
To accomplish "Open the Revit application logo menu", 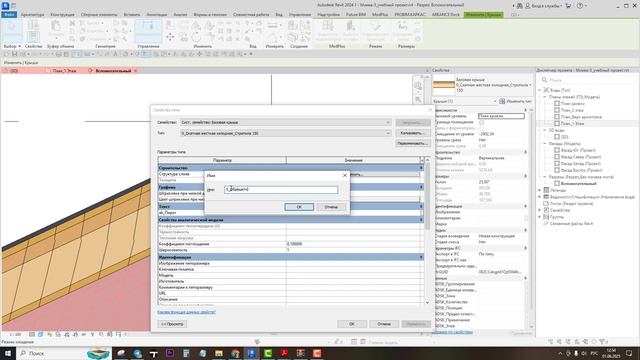I will 5,5.
